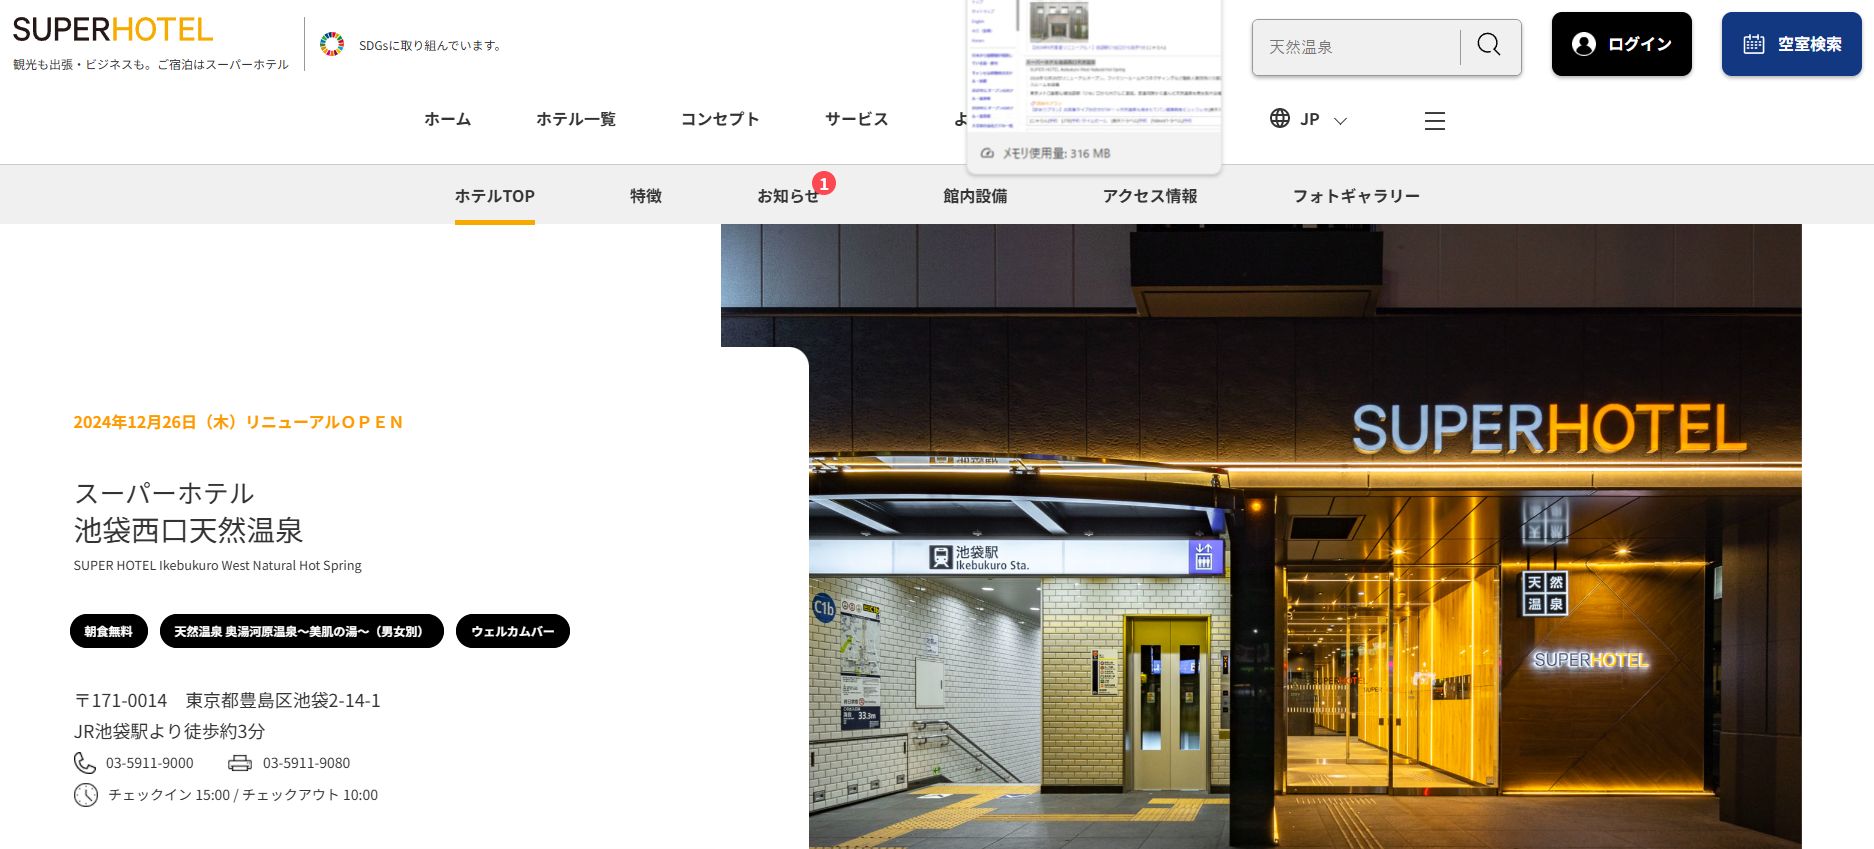Select the 館内設備 tab

975,196
